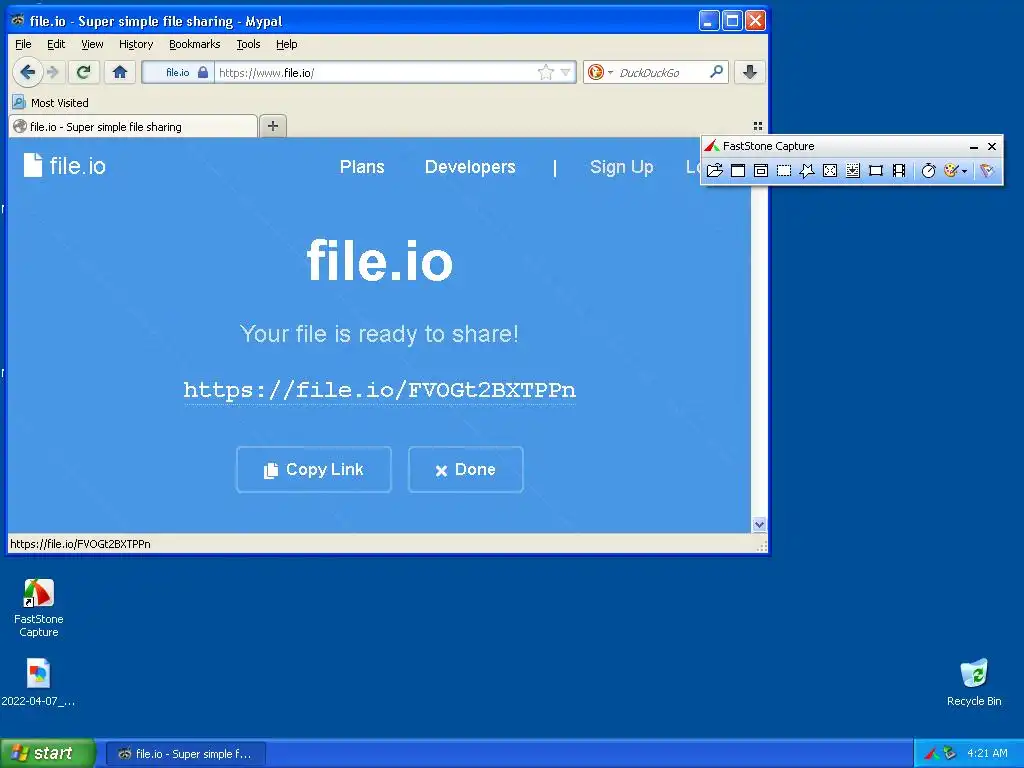Screen dimensions: 1024x768
Task: Open the View menu
Action: (92, 44)
